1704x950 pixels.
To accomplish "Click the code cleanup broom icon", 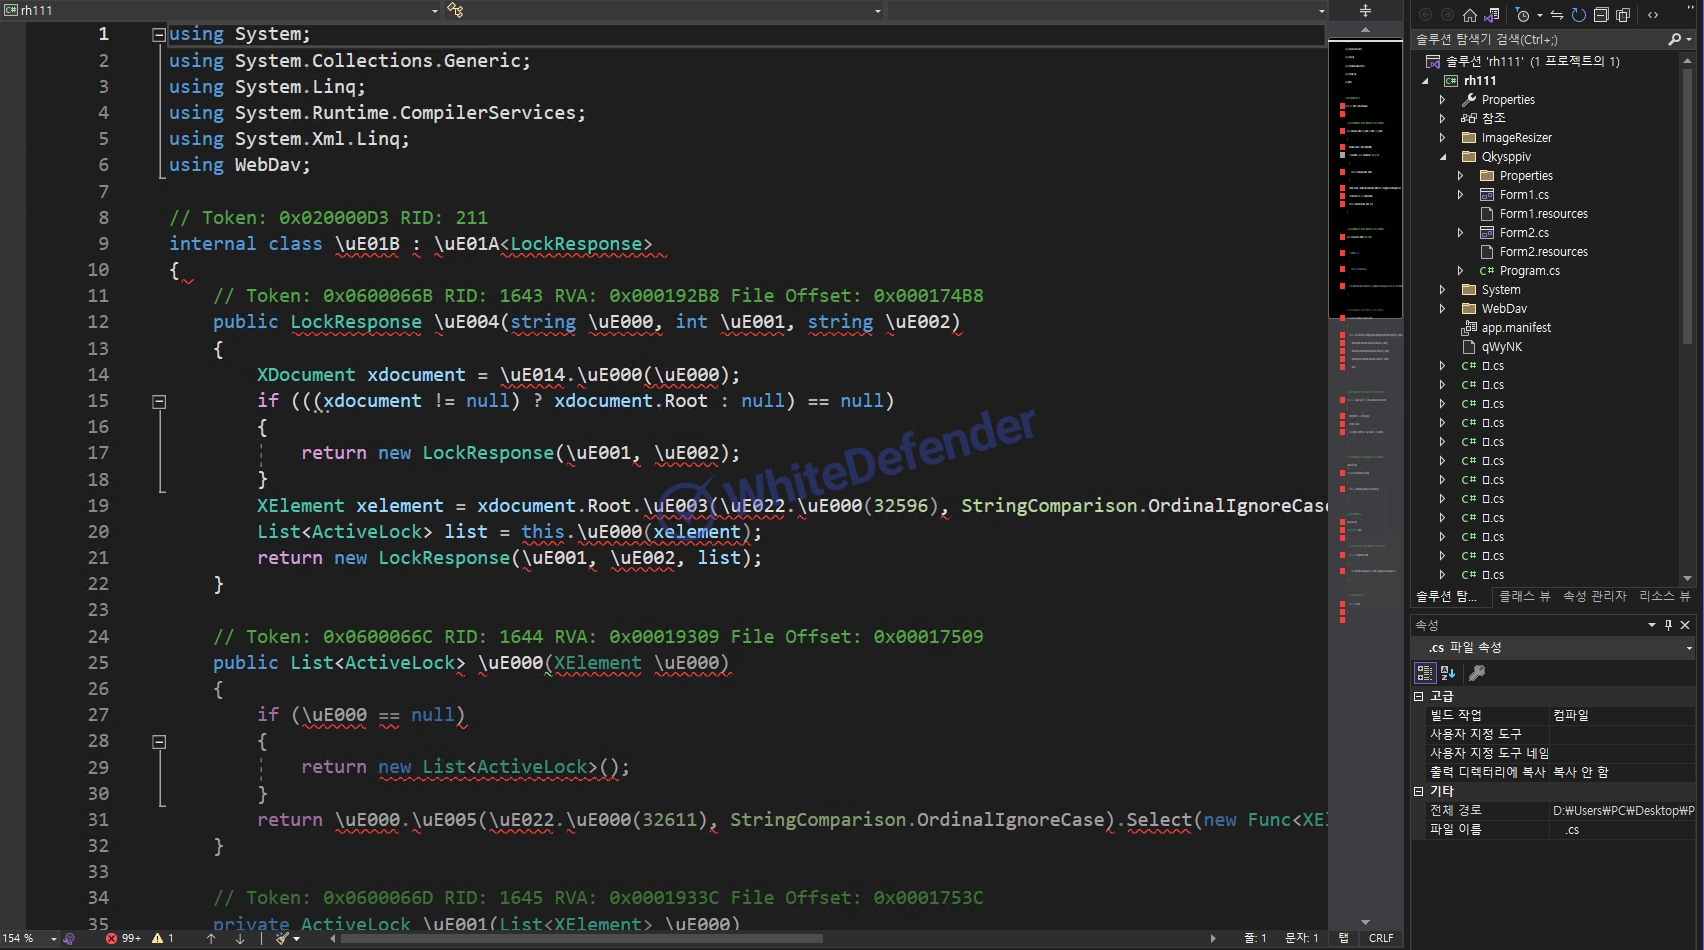I will tap(282, 938).
